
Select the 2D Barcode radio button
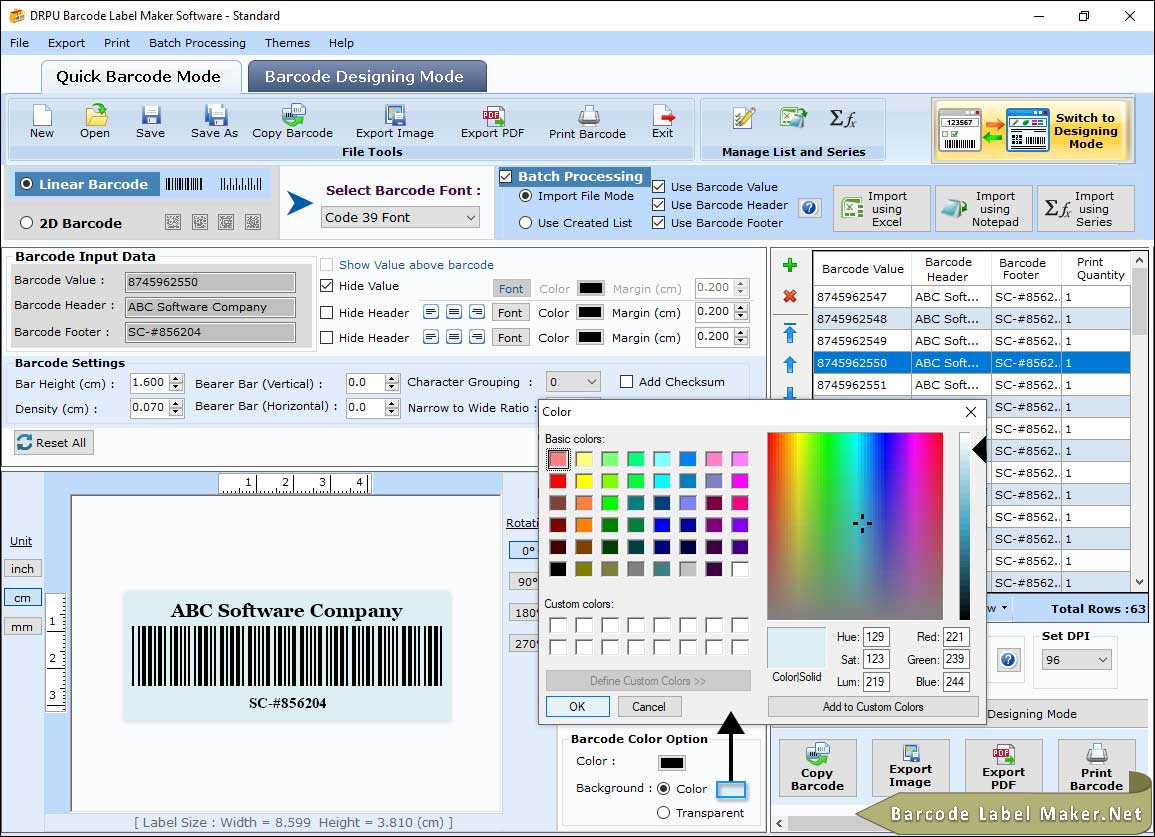point(27,223)
